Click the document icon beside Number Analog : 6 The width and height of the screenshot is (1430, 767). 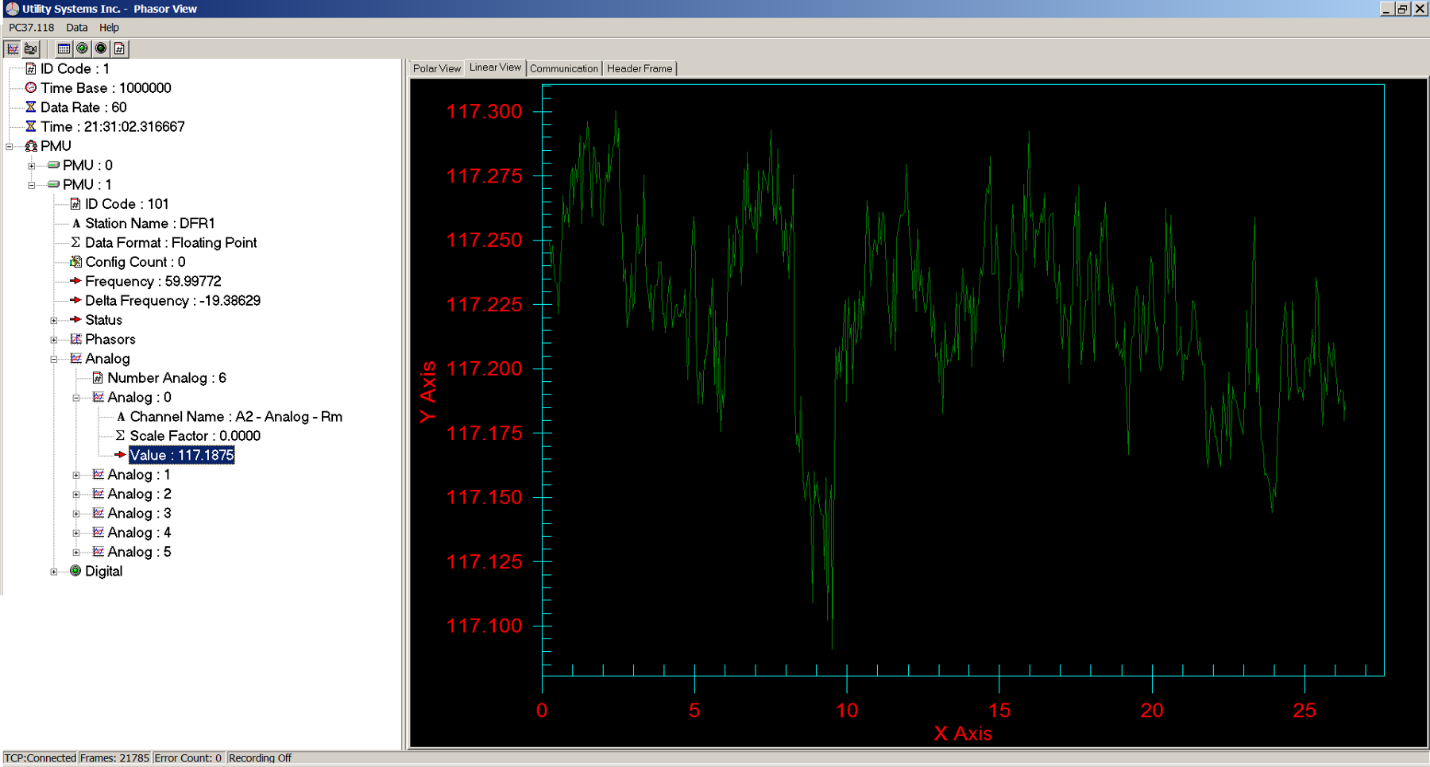(98, 378)
